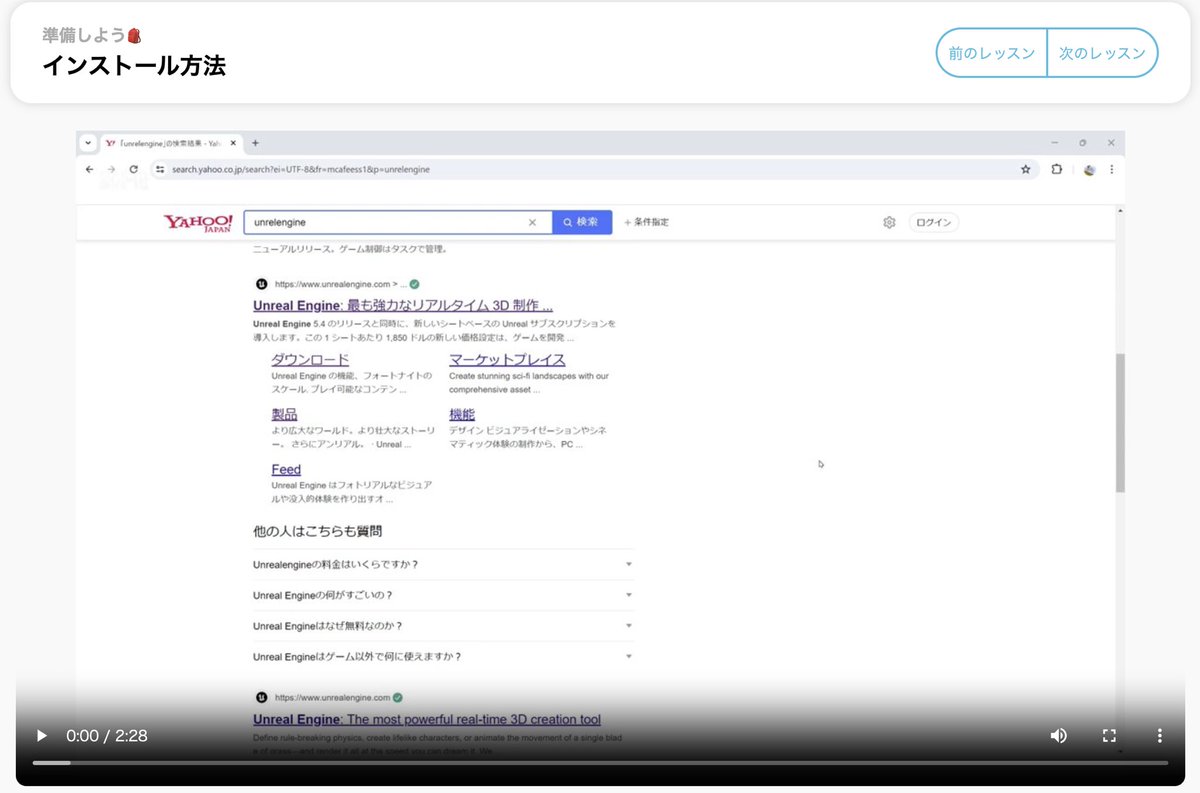Open the マーケットプレイス sublink
The height and width of the screenshot is (793, 1200).
click(507, 360)
